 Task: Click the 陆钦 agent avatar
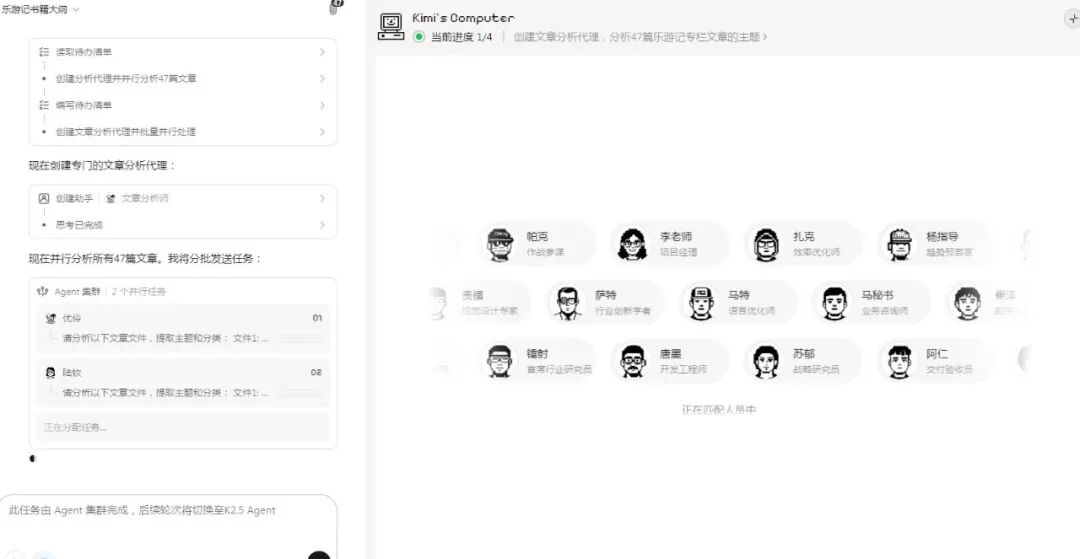point(50,373)
